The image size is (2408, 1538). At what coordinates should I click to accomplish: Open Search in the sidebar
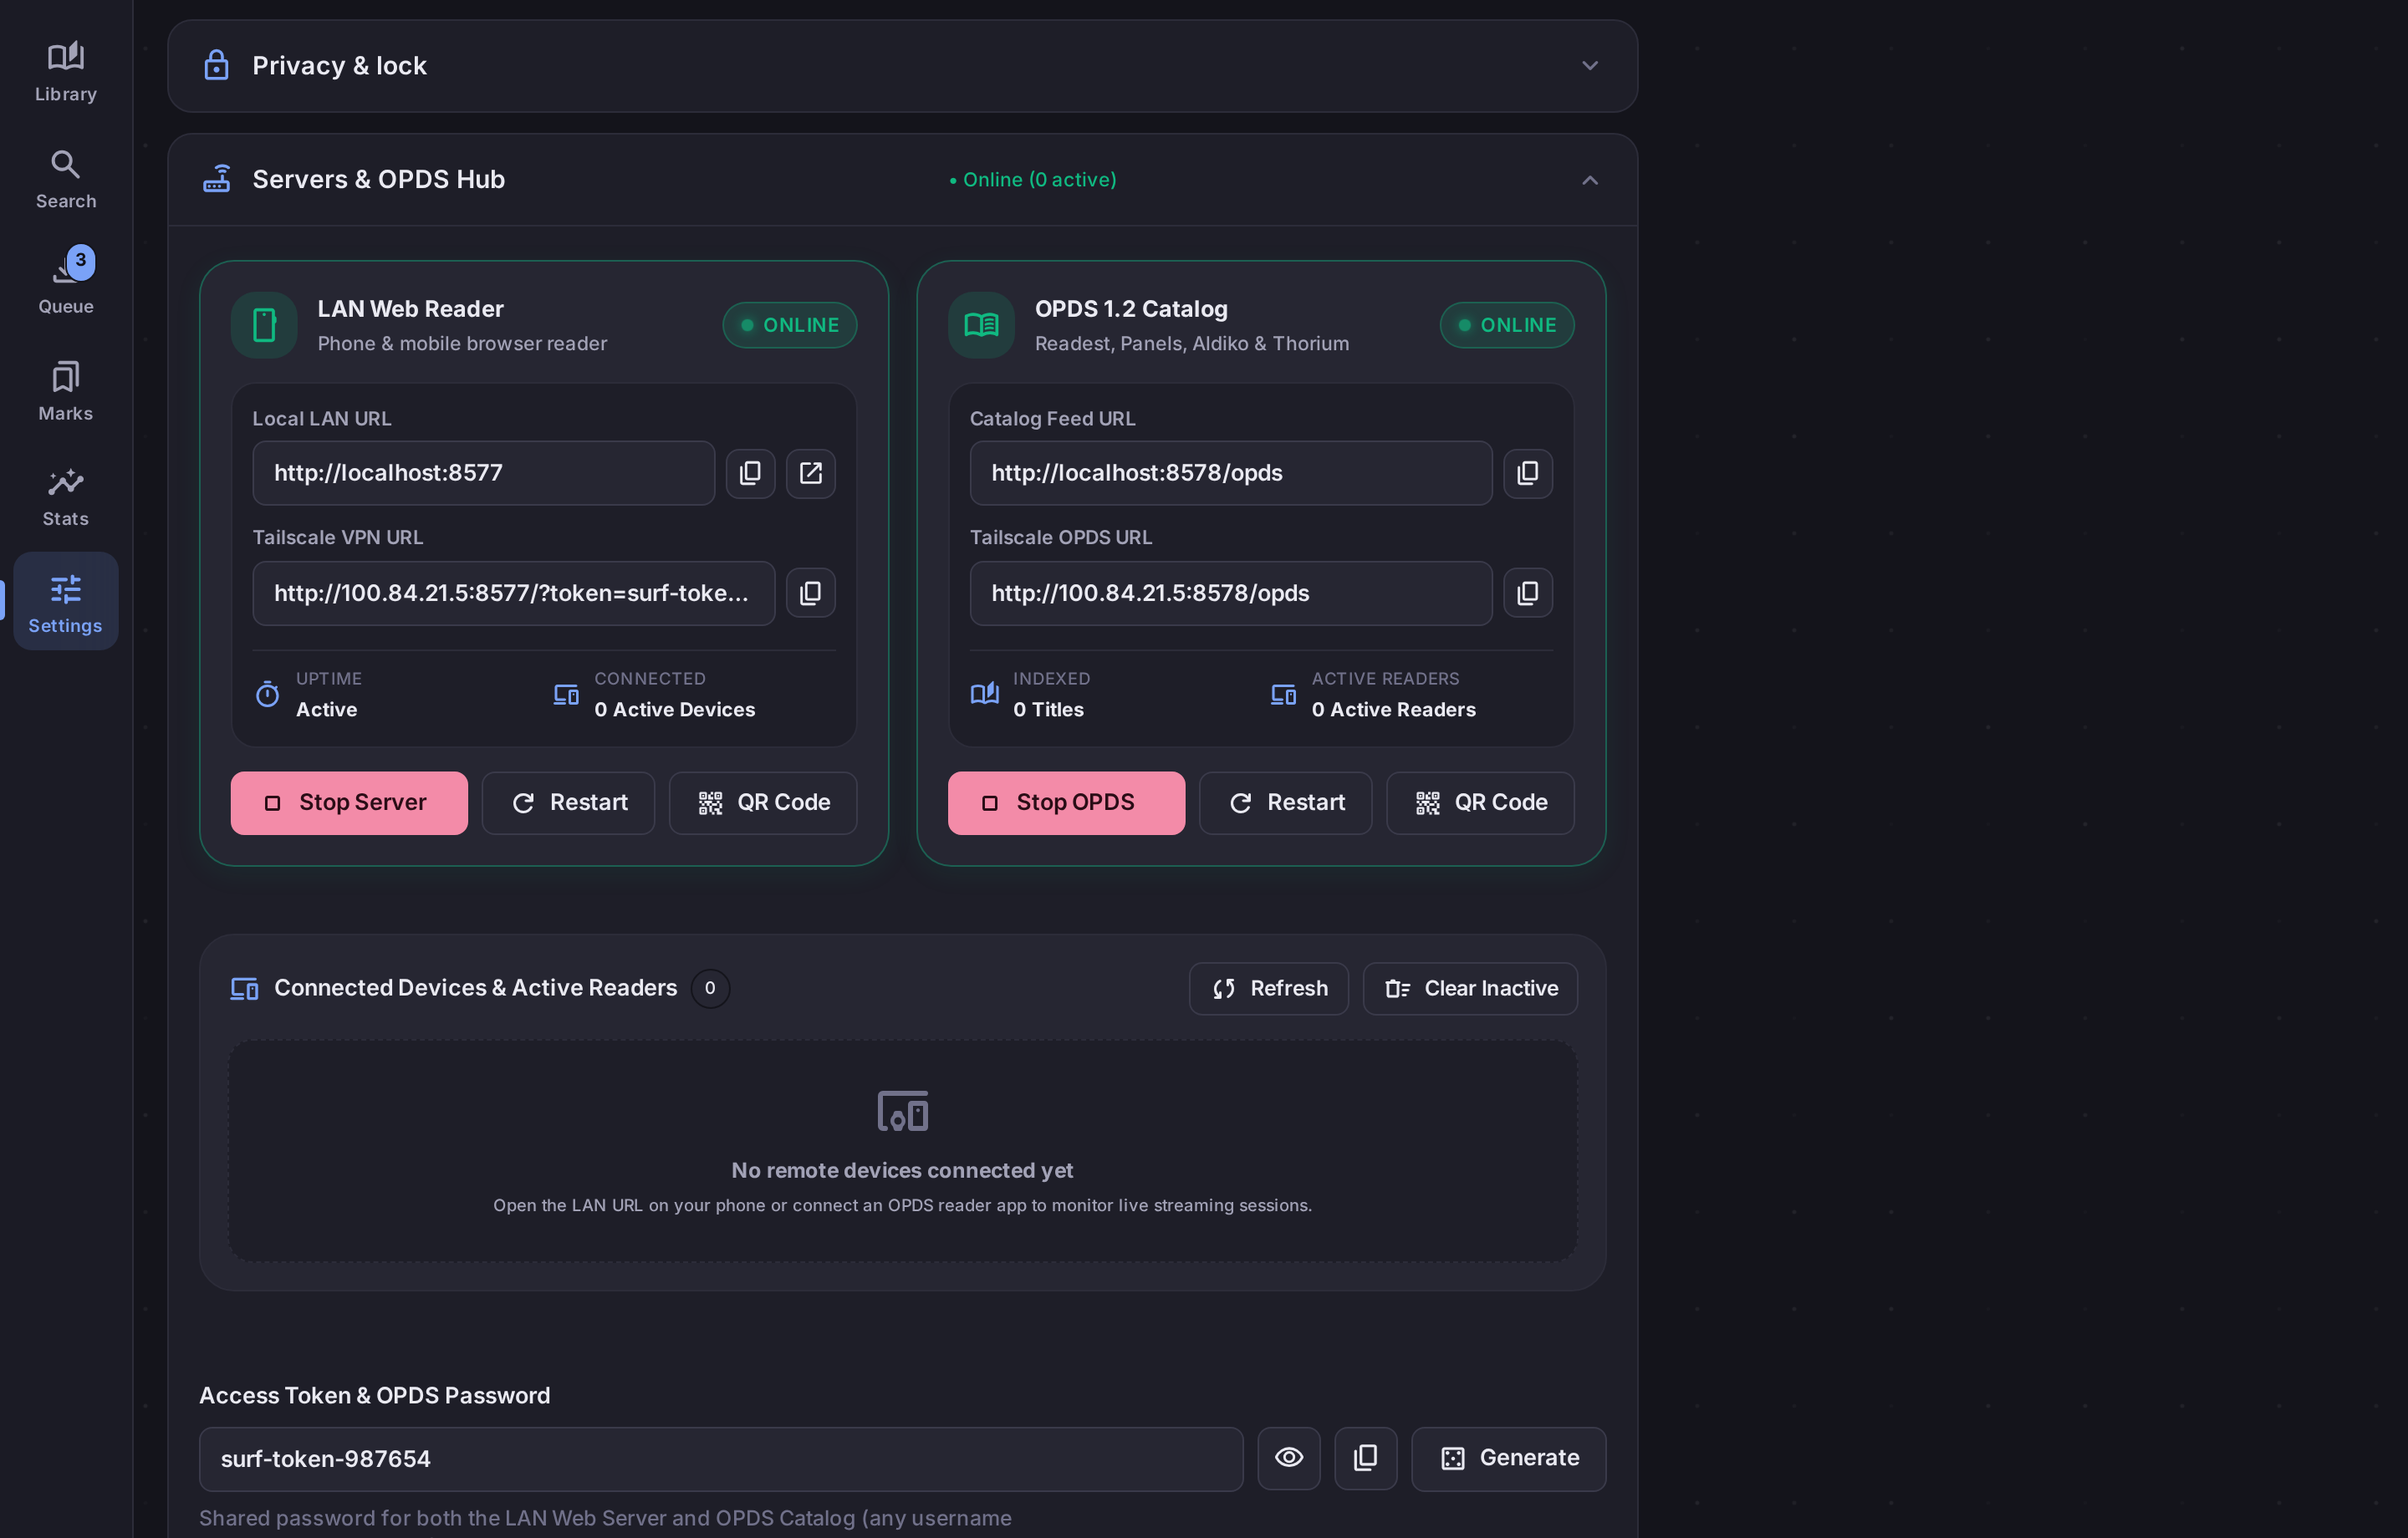tap(66, 179)
